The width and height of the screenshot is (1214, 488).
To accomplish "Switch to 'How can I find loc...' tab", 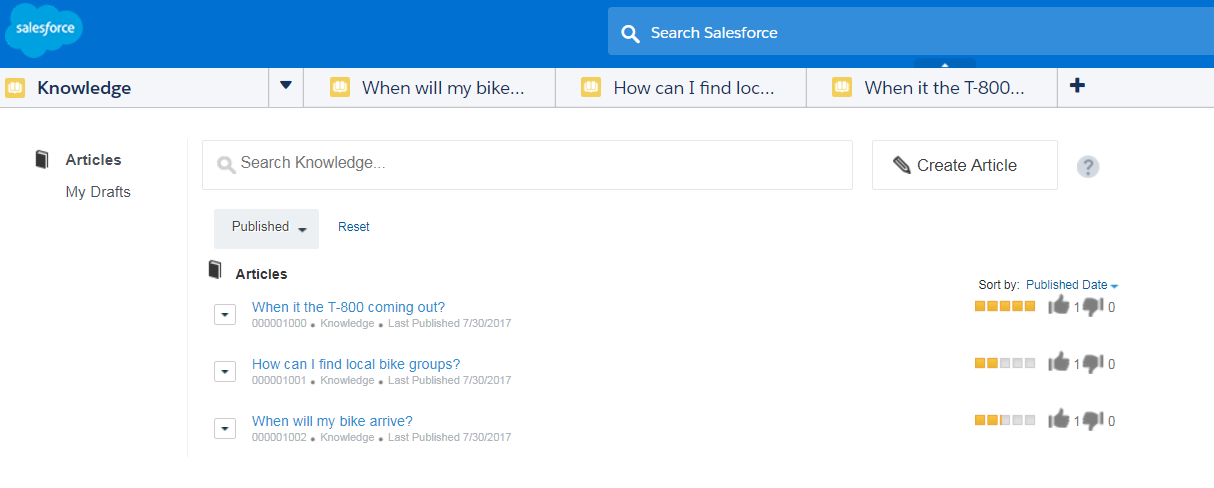I will click(680, 88).
